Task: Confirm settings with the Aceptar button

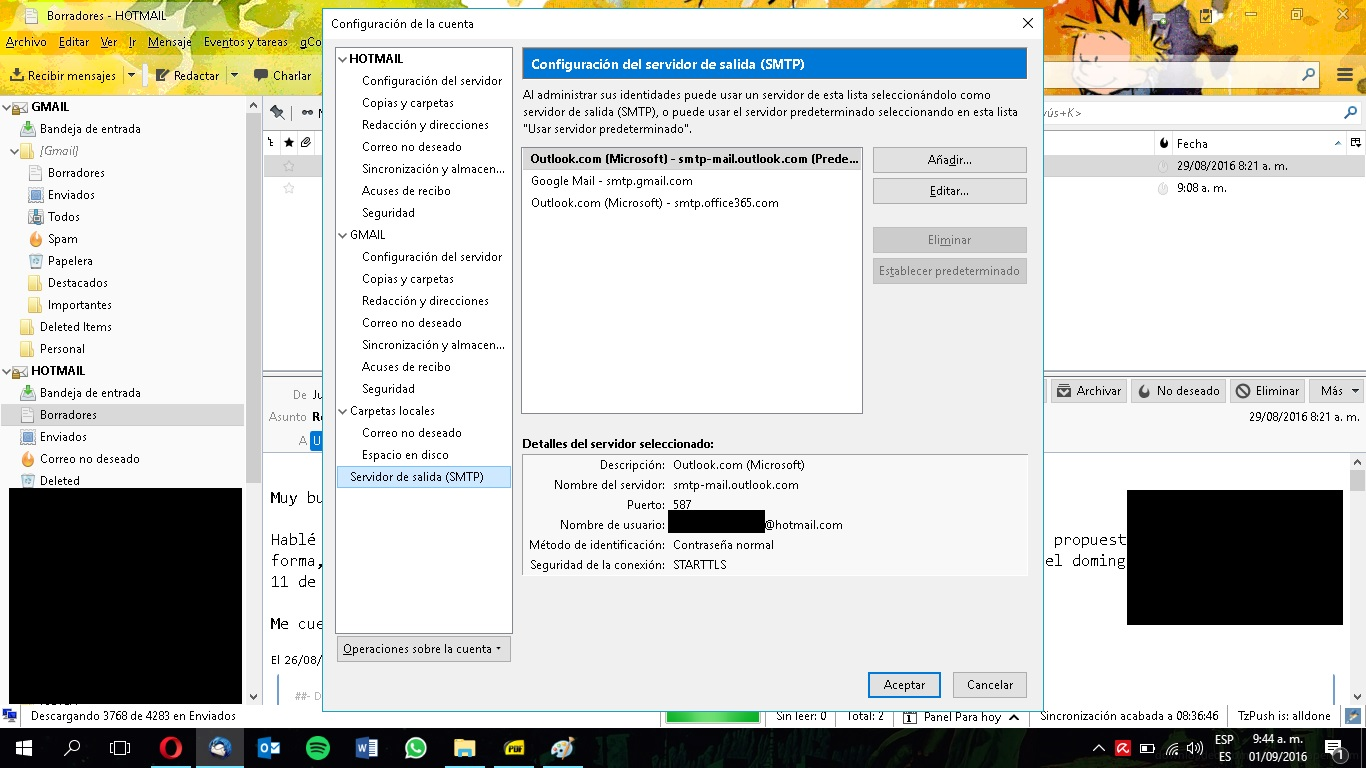Action: 904,685
